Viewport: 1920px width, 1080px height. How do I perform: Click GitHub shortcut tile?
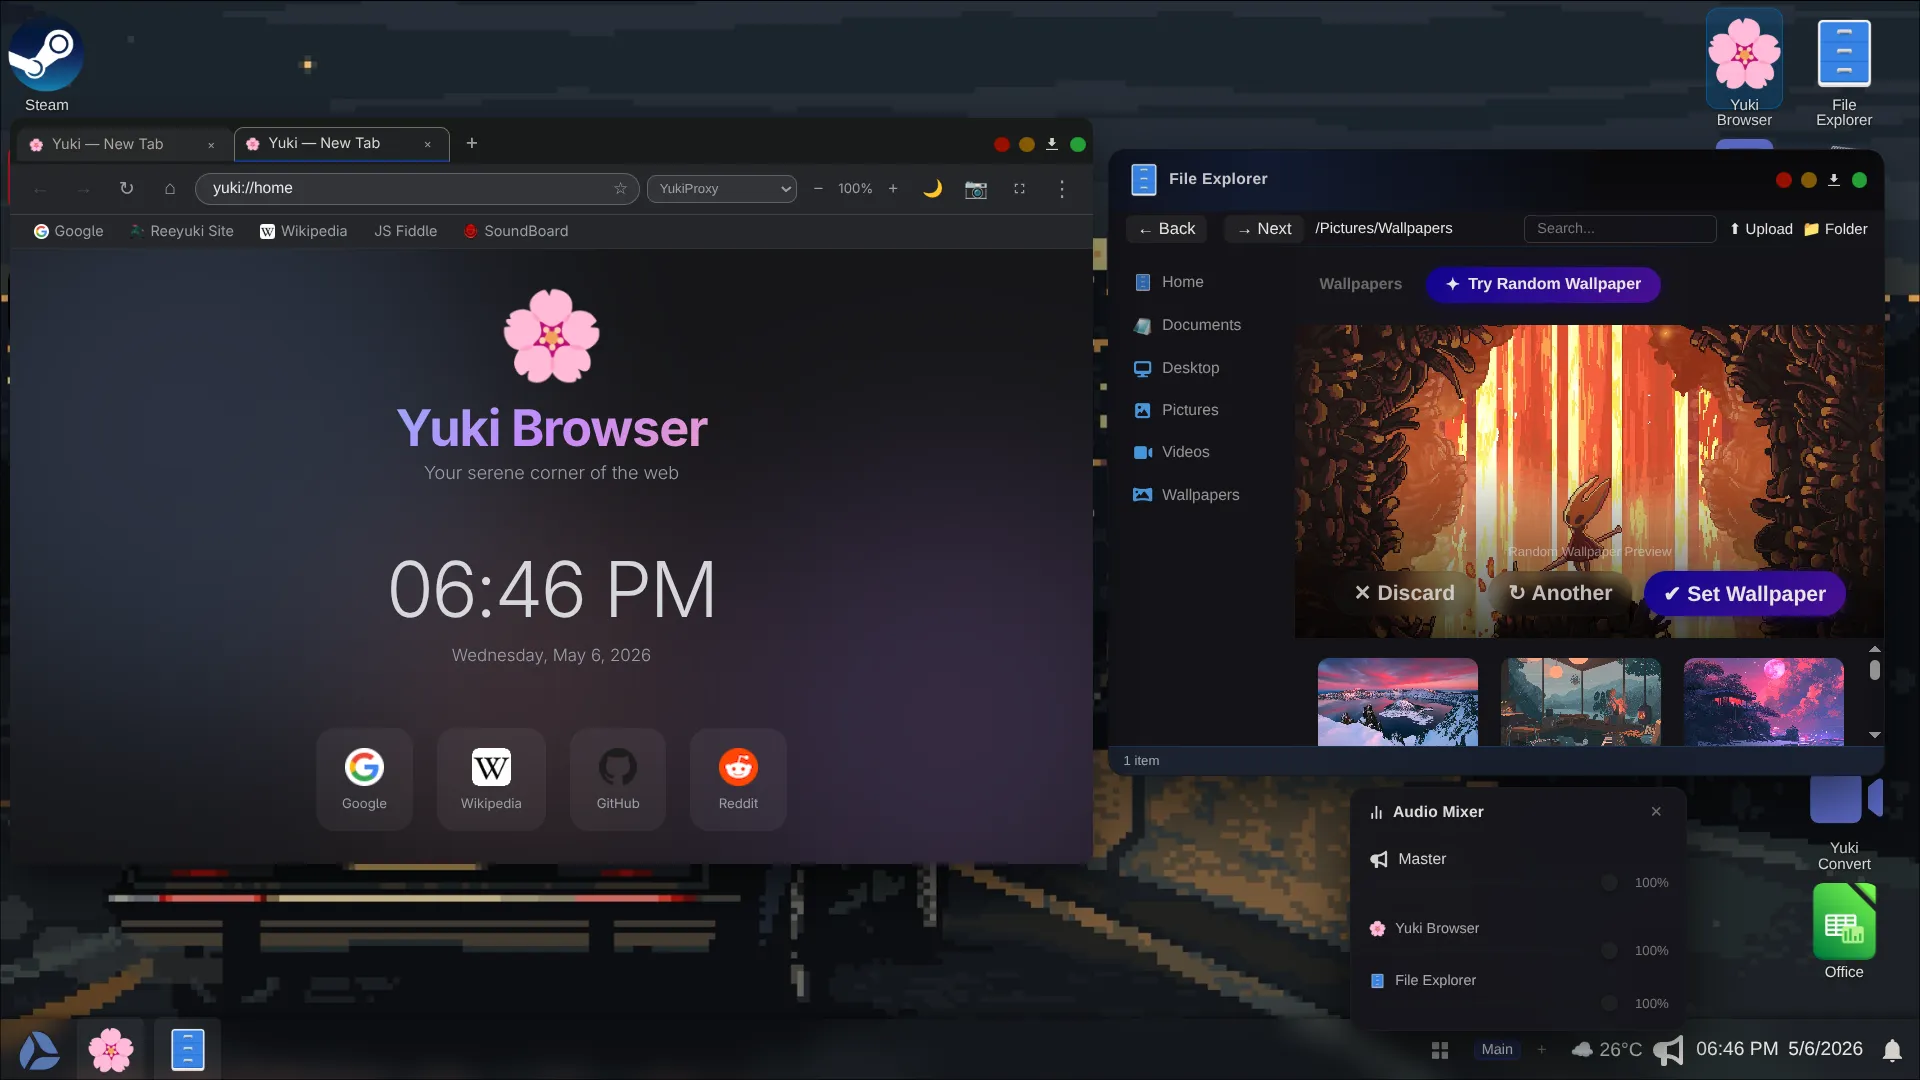(618, 779)
